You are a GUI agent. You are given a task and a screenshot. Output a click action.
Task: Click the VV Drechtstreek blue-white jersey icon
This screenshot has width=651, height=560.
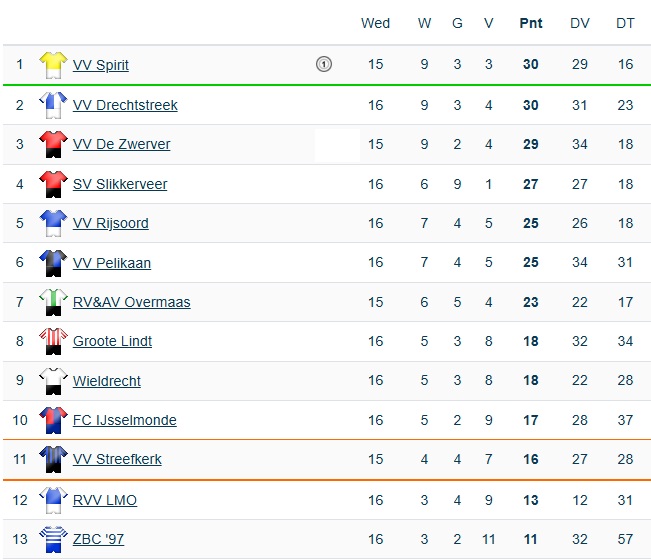coord(53,105)
